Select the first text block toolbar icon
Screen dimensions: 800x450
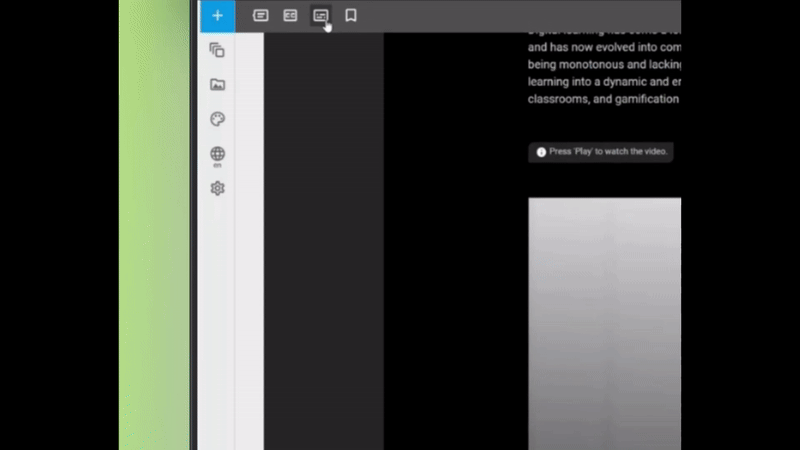(x=261, y=16)
